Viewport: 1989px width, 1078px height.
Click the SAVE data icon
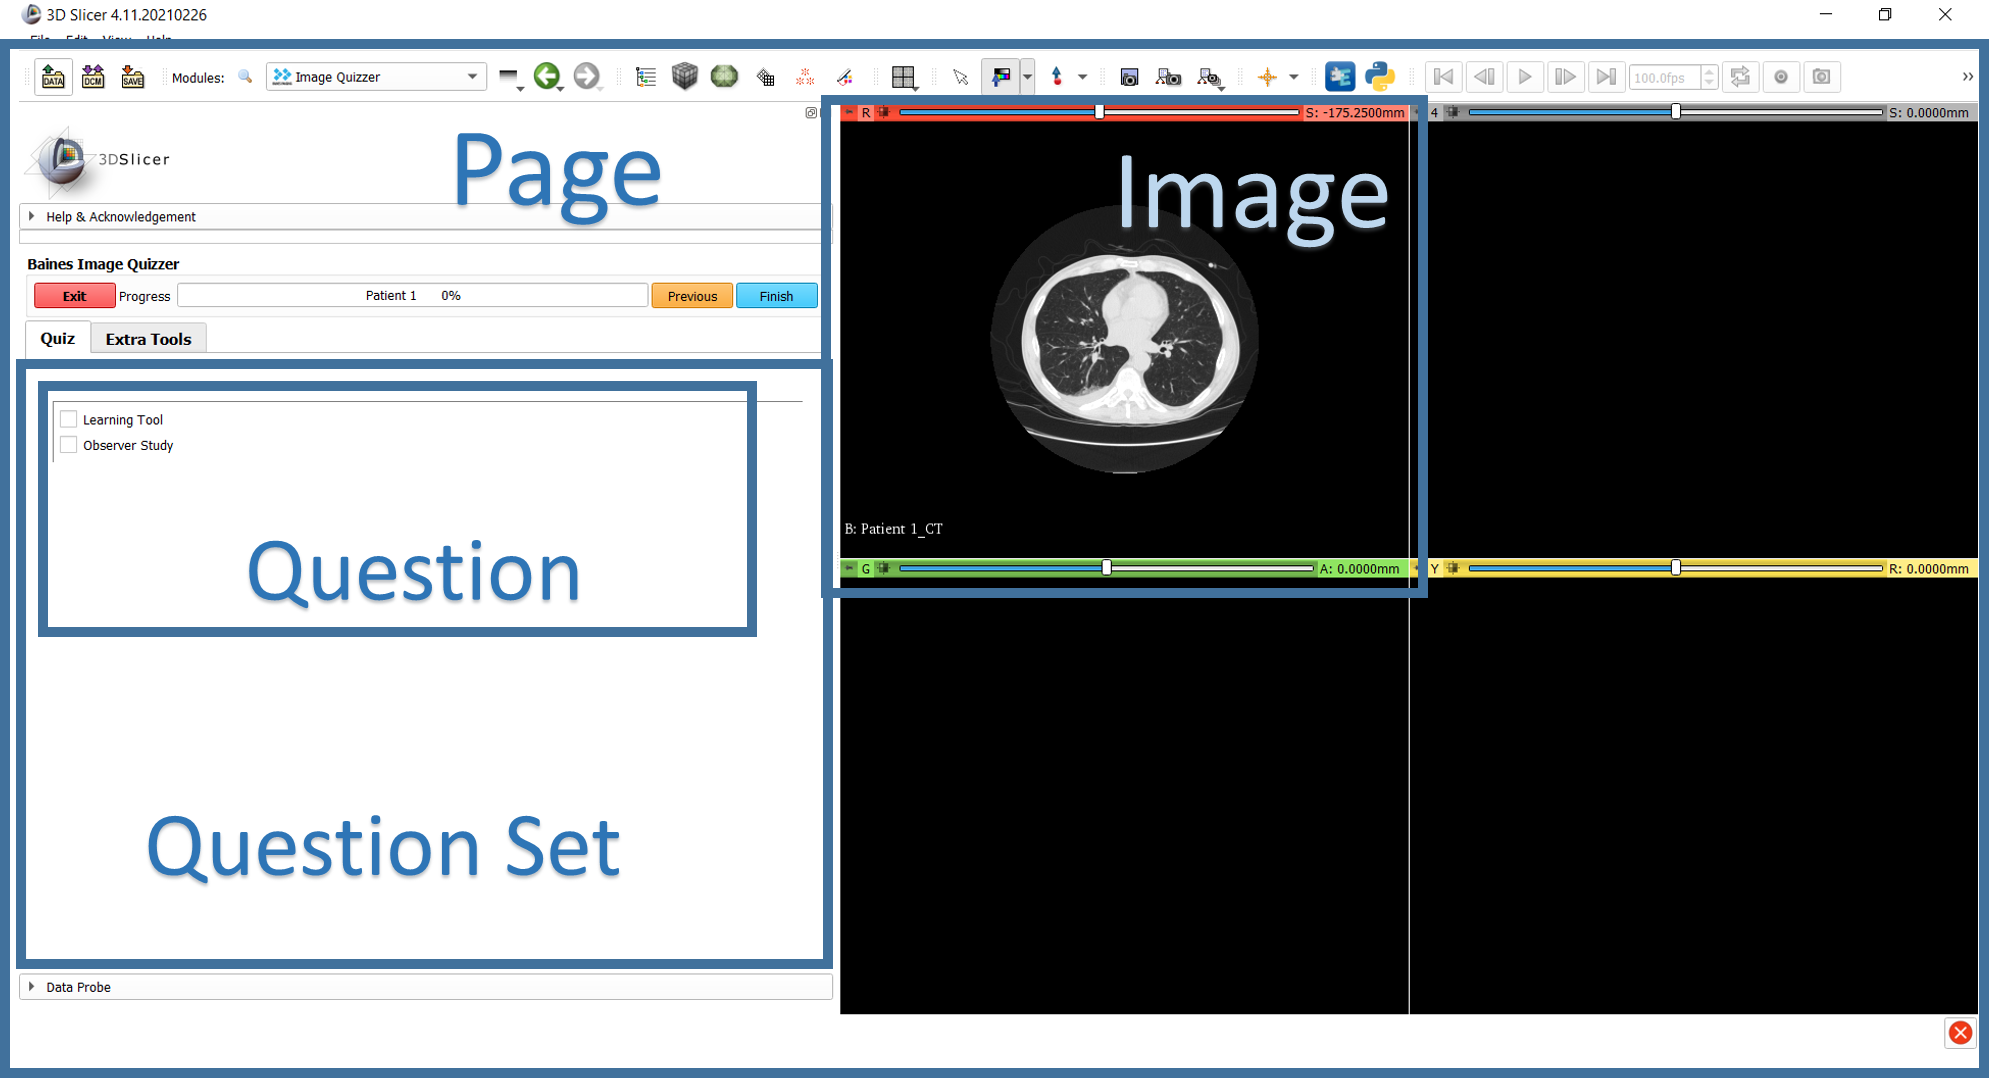[x=132, y=77]
